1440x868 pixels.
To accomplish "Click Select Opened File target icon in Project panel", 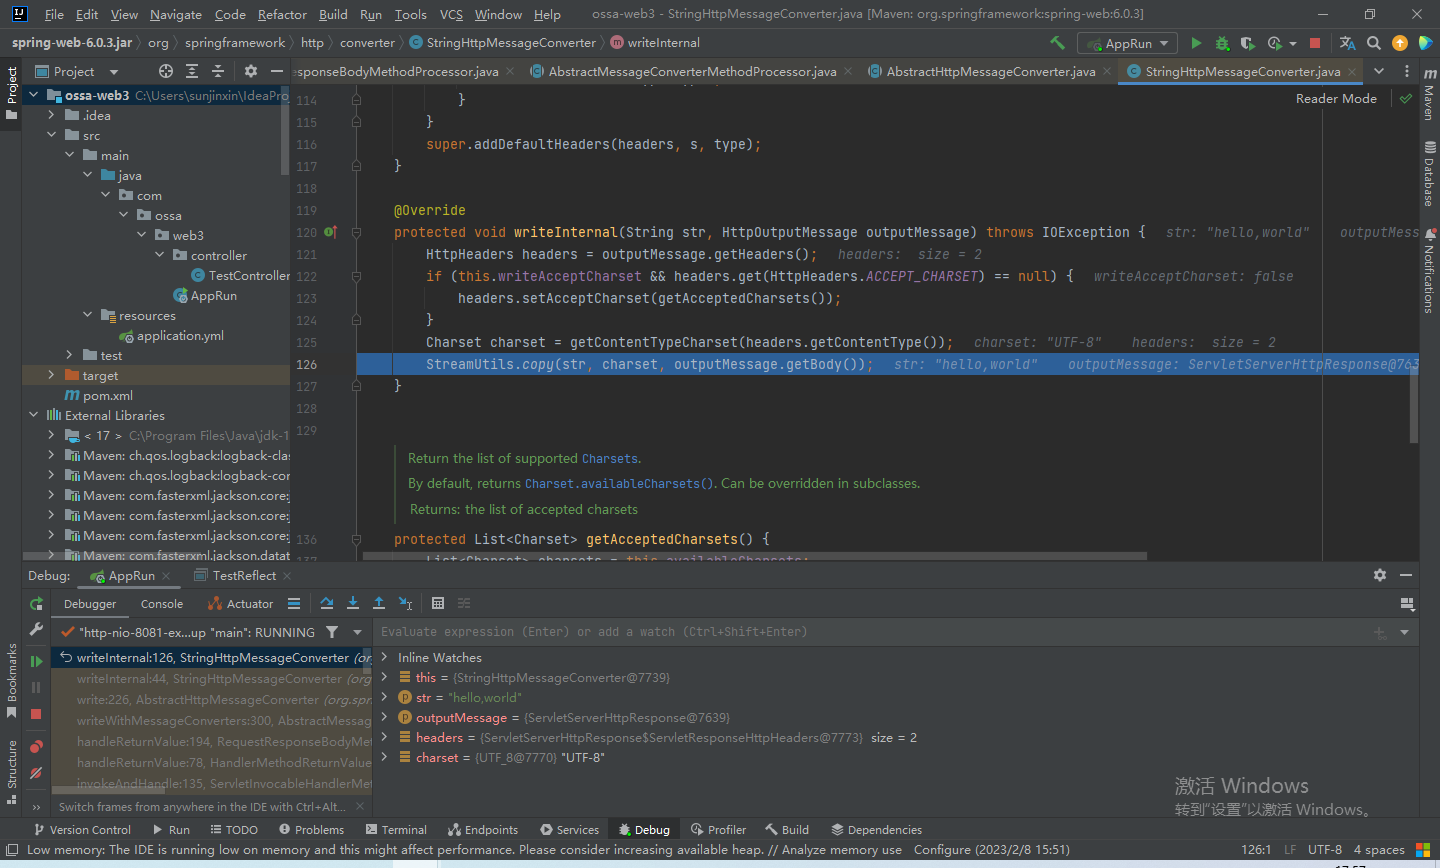I will click(166, 71).
